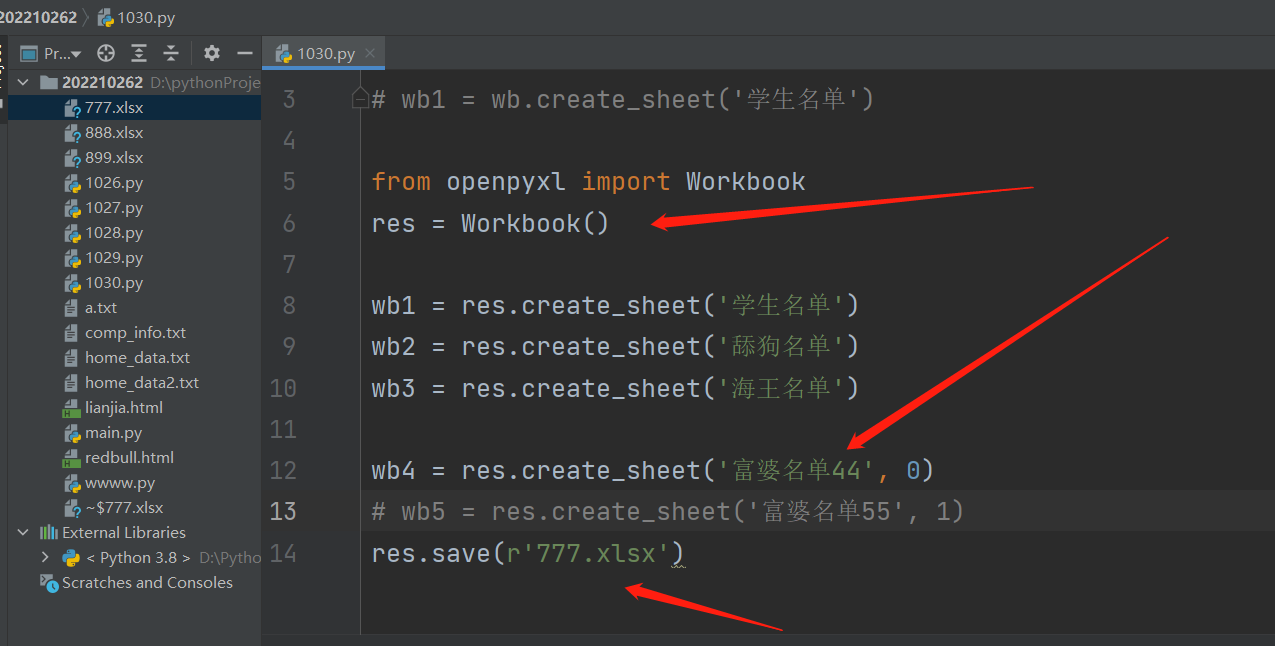
Task: Expand the External Libraries node
Action: [24, 533]
